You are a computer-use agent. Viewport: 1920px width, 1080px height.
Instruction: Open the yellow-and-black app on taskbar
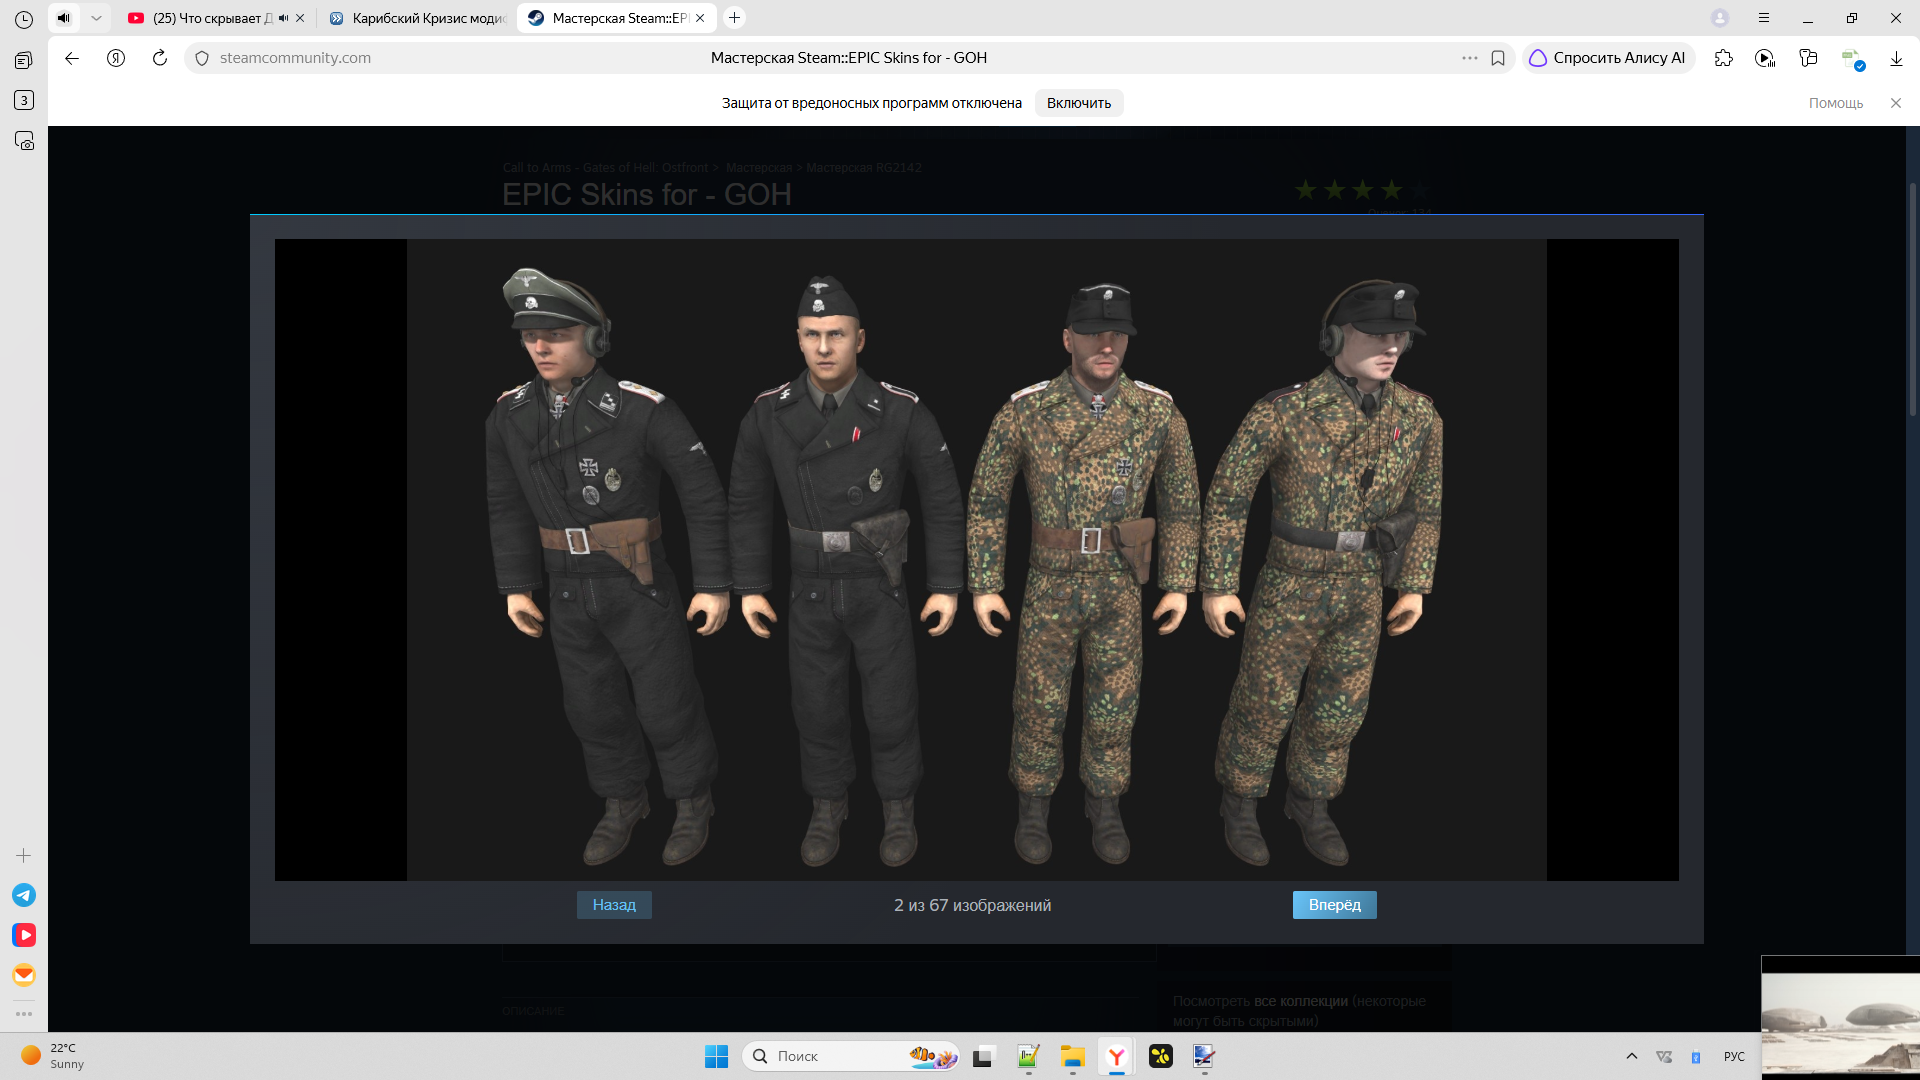pos(1161,1056)
